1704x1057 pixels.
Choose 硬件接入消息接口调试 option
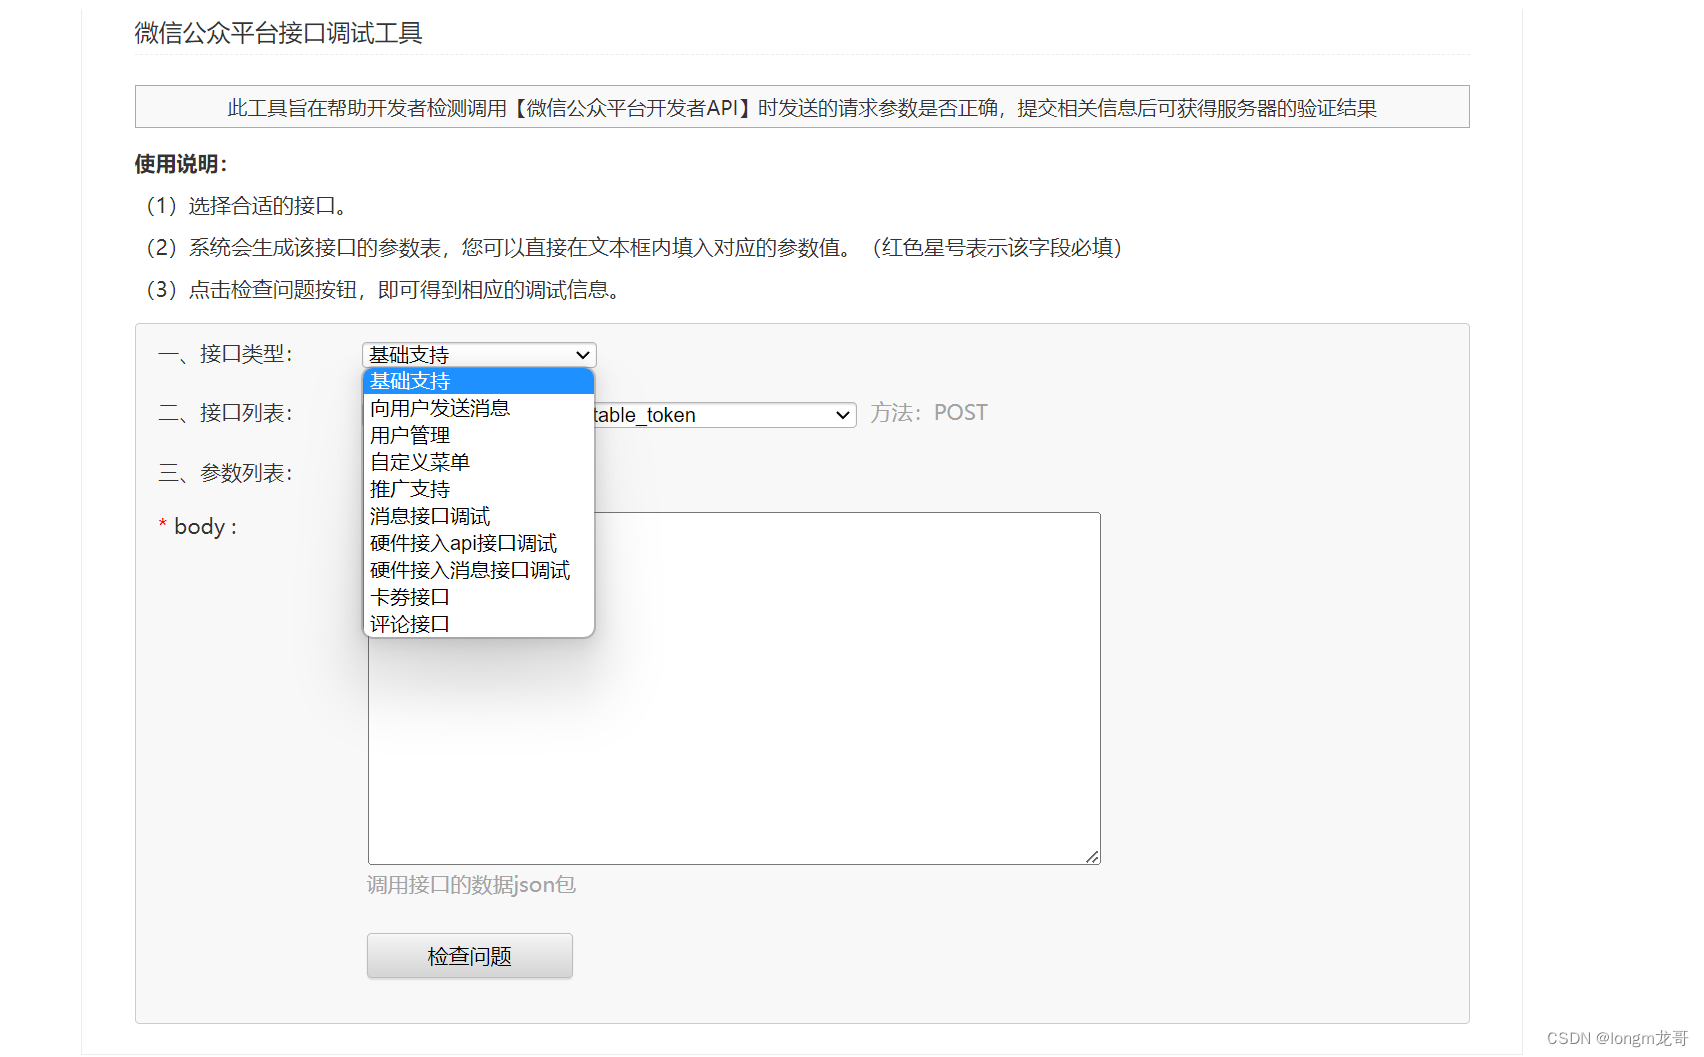(x=479, y=570)
